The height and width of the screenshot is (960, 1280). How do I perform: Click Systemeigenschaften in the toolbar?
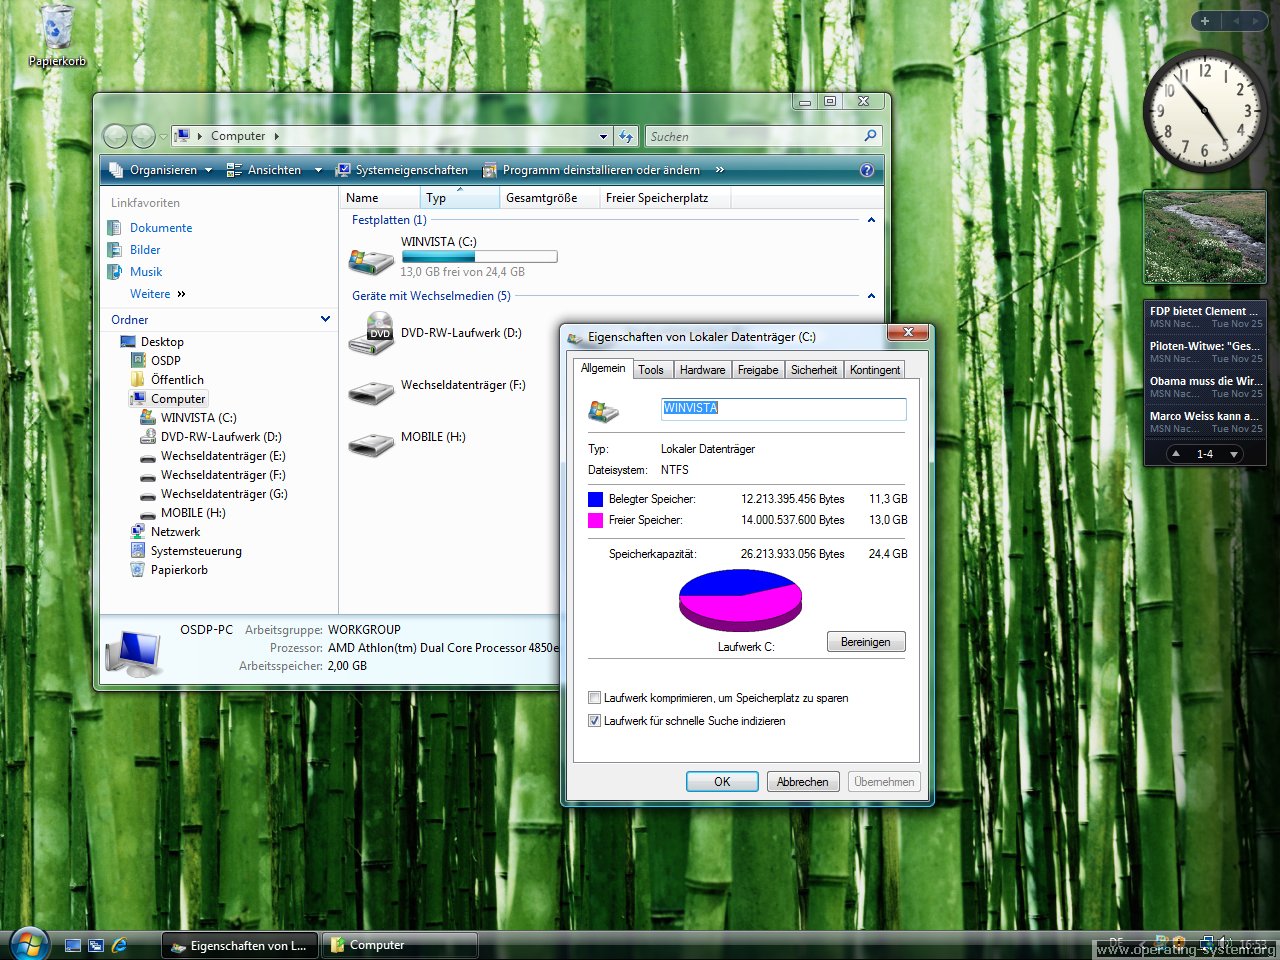402,170
